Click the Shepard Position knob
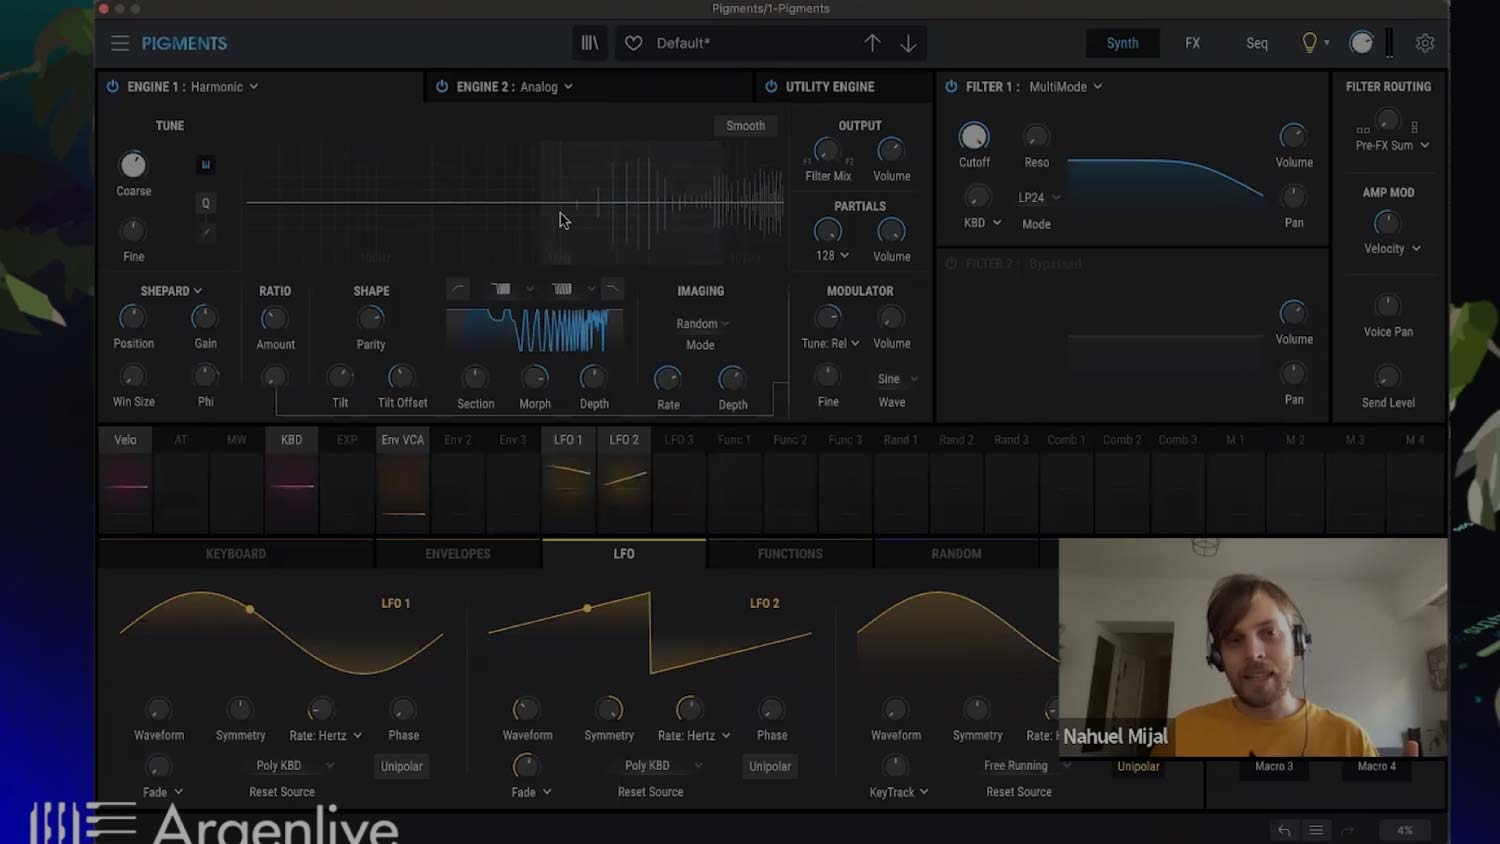The image size is (1500, 844). [132, 318]
